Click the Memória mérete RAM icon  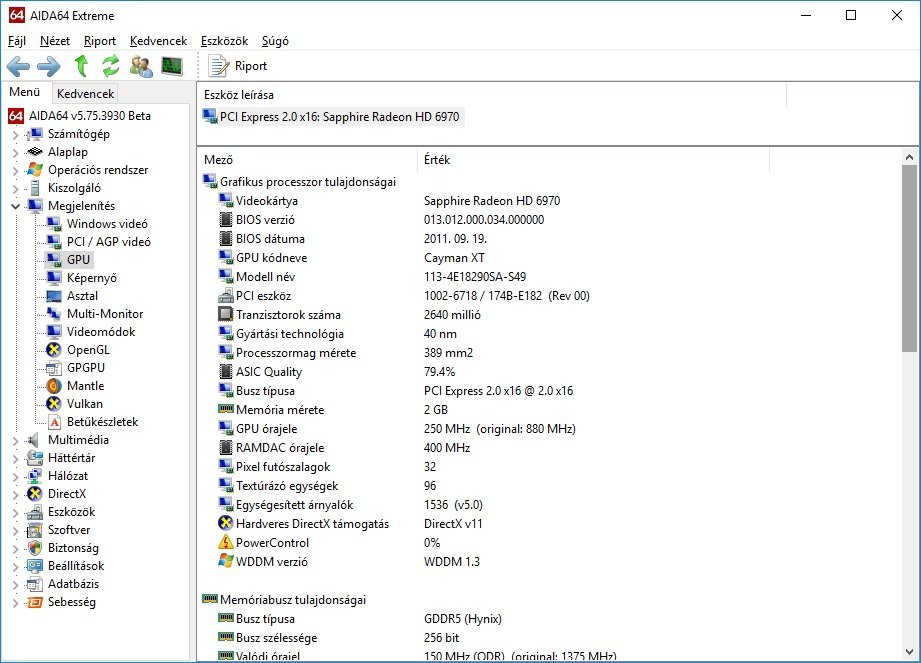(226, 409)
